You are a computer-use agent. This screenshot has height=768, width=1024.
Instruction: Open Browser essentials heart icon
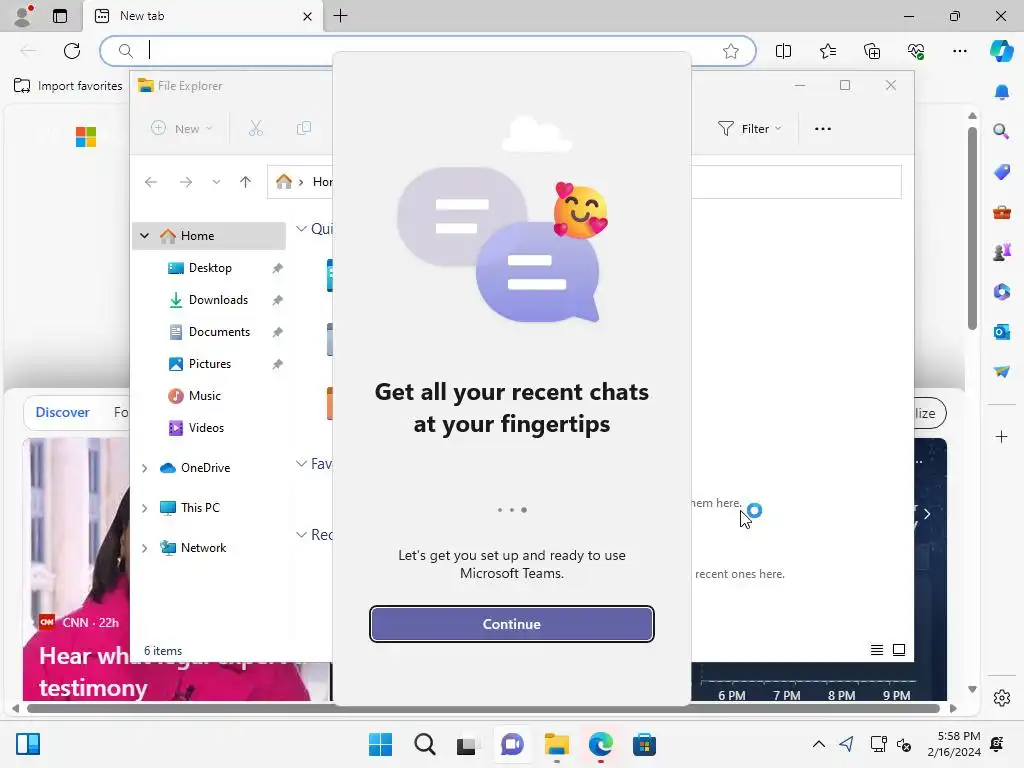[916, 51]
